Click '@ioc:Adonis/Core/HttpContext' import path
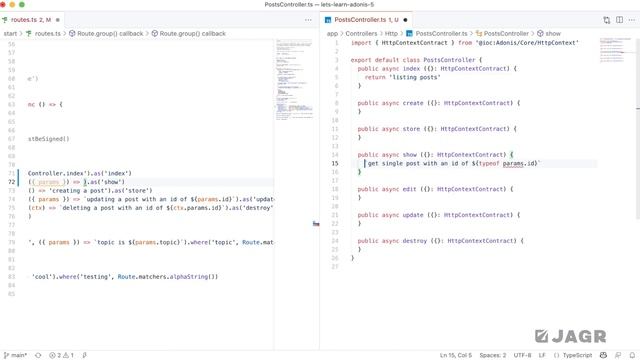640x360 pixels. 527,42
